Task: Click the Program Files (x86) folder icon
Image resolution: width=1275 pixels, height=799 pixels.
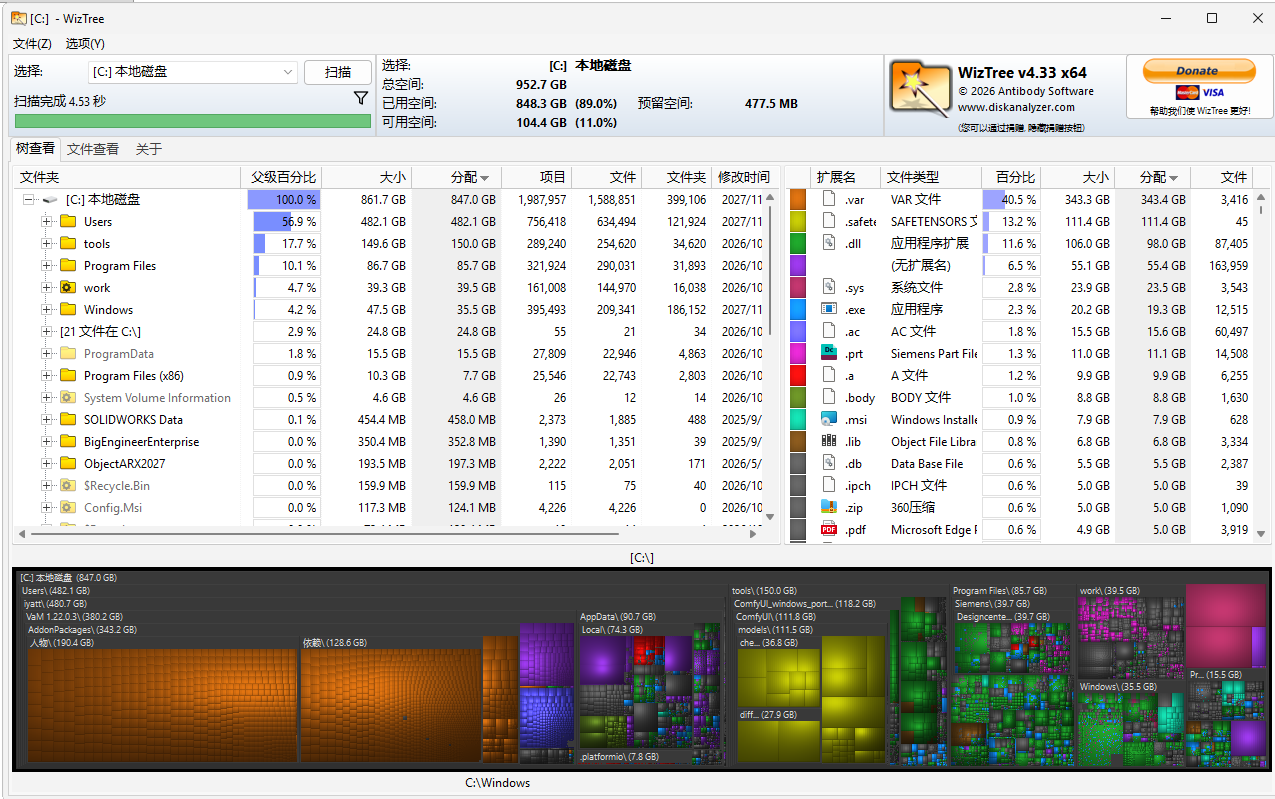Action: pos(68,375)
